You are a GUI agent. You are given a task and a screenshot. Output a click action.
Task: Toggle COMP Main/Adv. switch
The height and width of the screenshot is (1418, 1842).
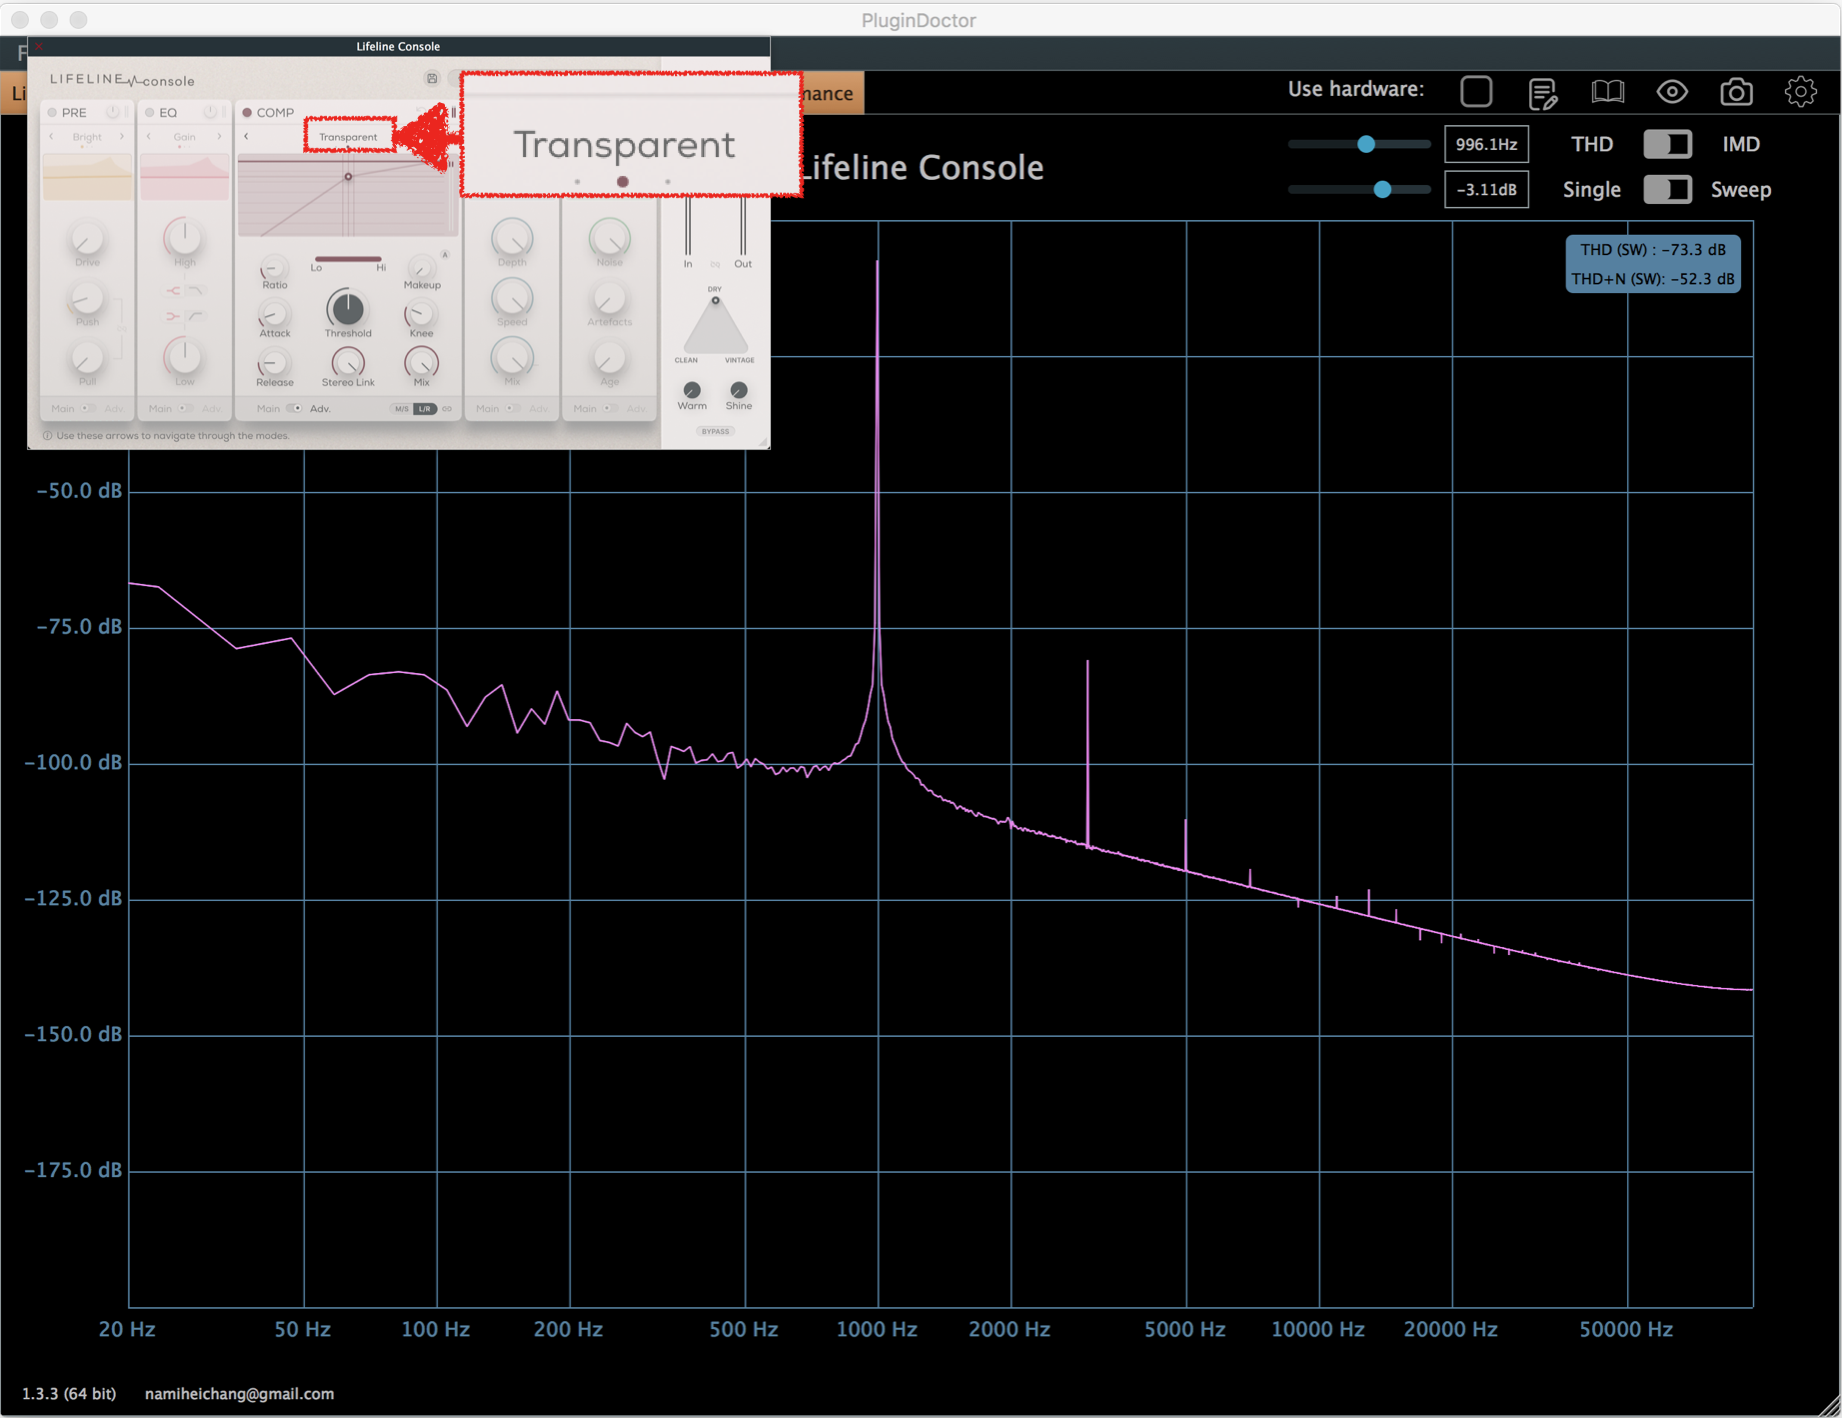tap(294, 408)
